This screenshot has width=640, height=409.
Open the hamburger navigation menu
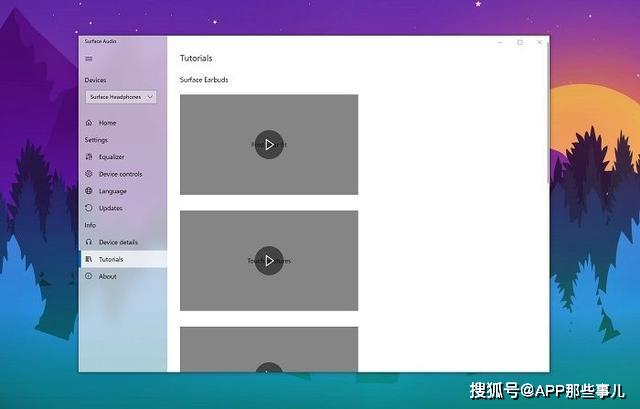[x=89, y=59]
